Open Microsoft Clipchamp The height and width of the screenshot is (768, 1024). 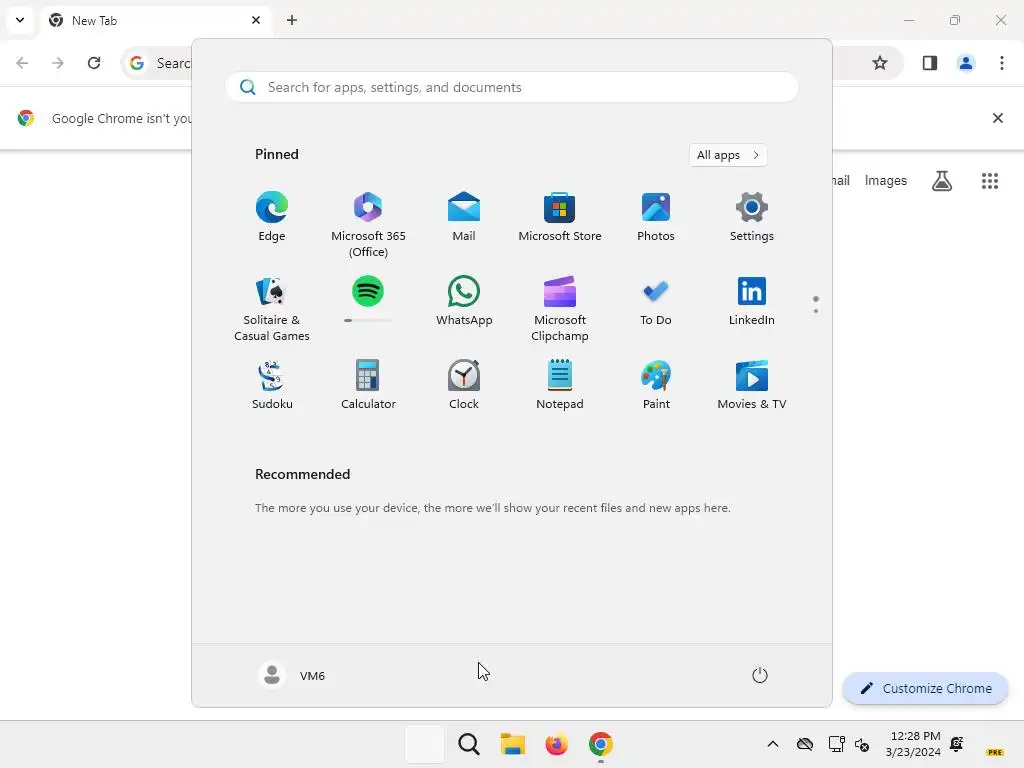pos(560,308)
